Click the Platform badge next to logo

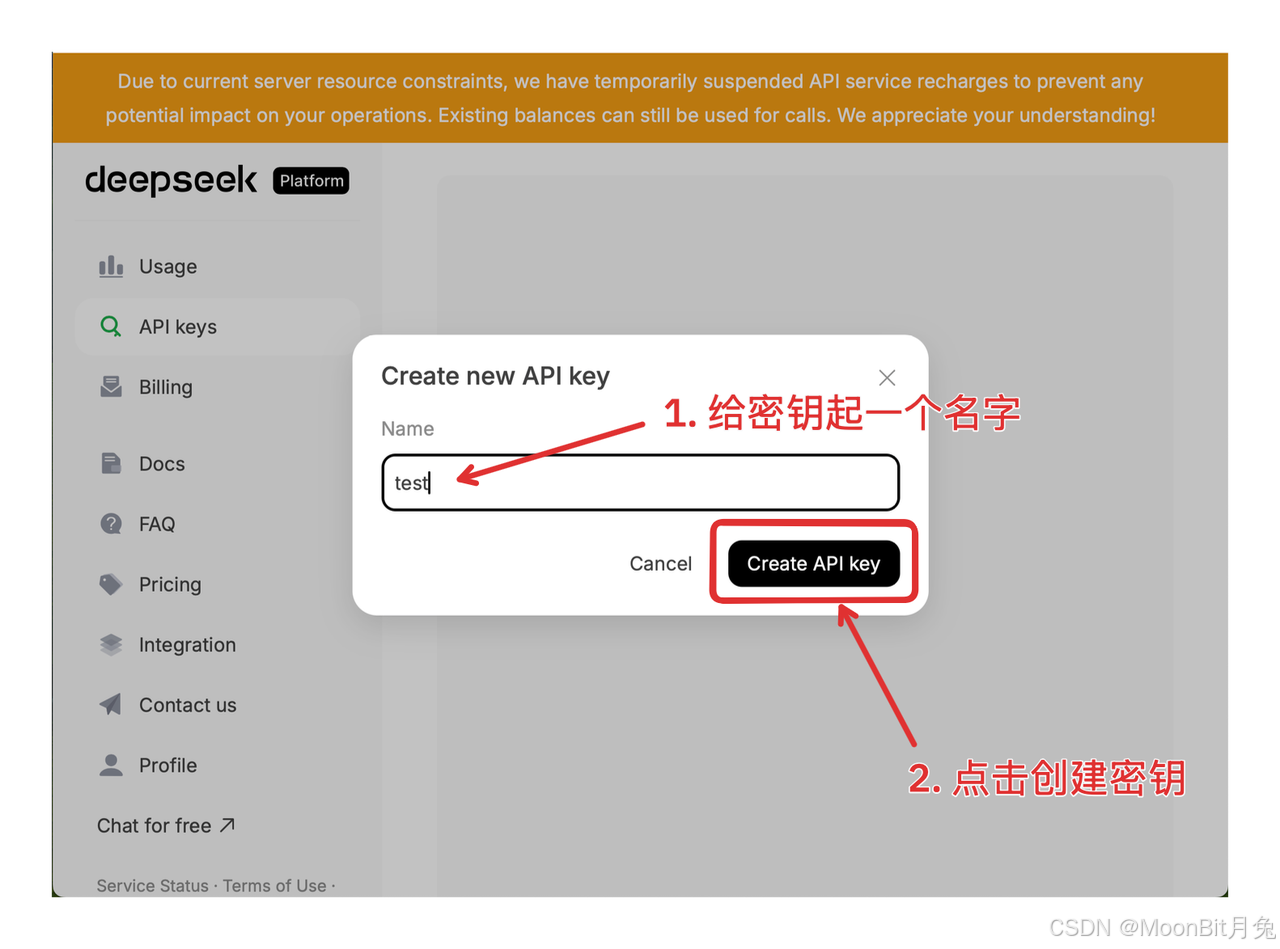point(311,181)
